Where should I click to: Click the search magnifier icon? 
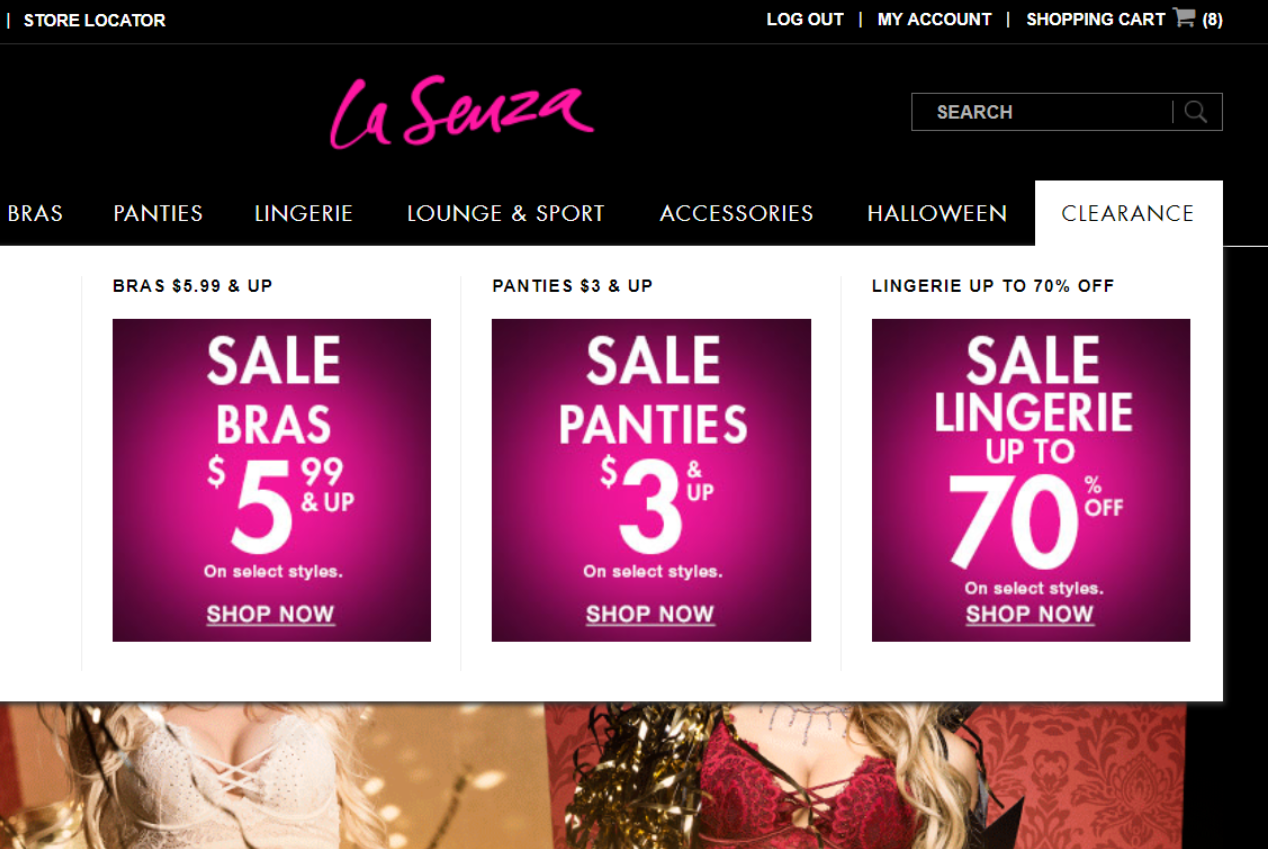1196,112
